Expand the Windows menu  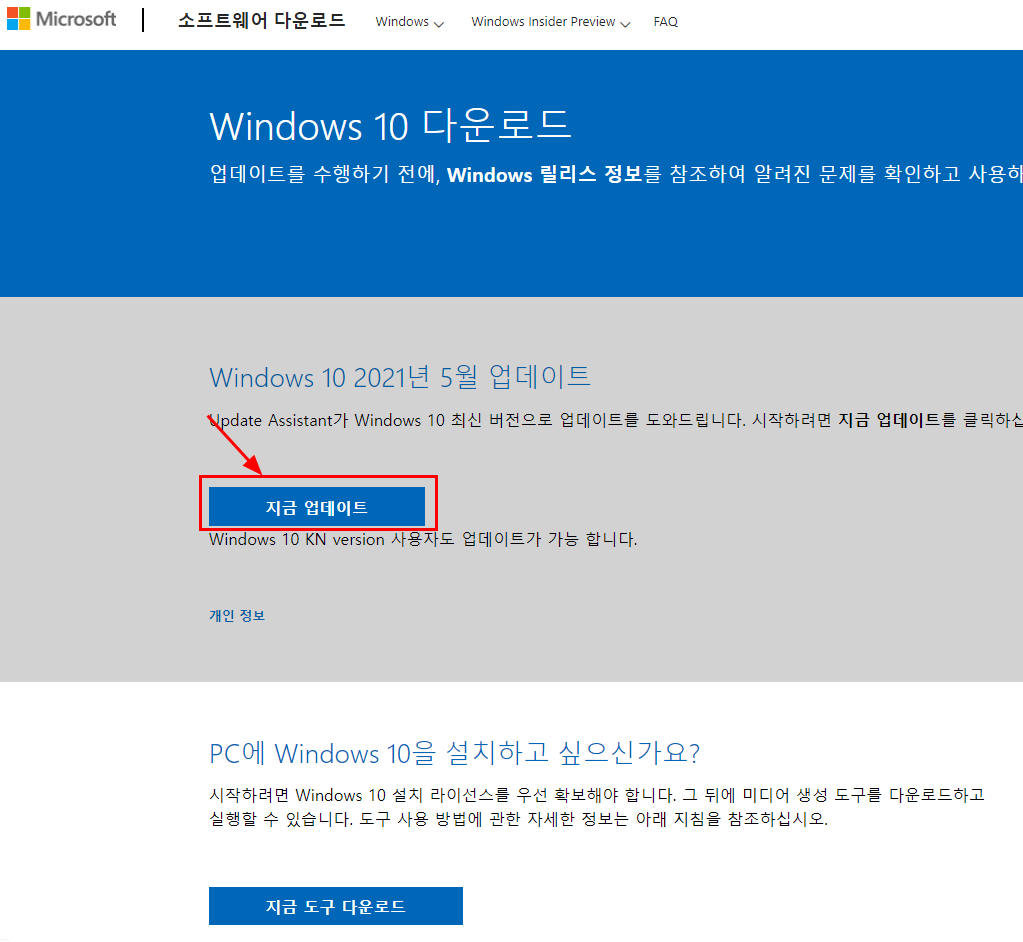pos(409,22)
